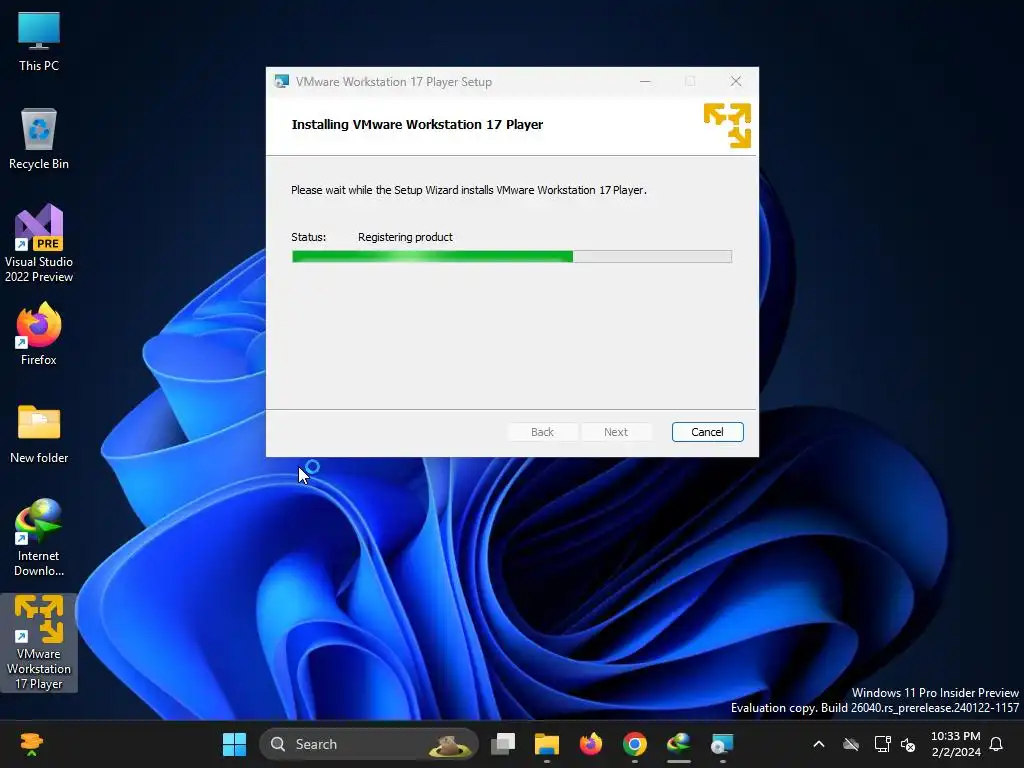Launch Google Chrome from the taskbar
This screenshot has width=1024, height=768.
(634, 744)
